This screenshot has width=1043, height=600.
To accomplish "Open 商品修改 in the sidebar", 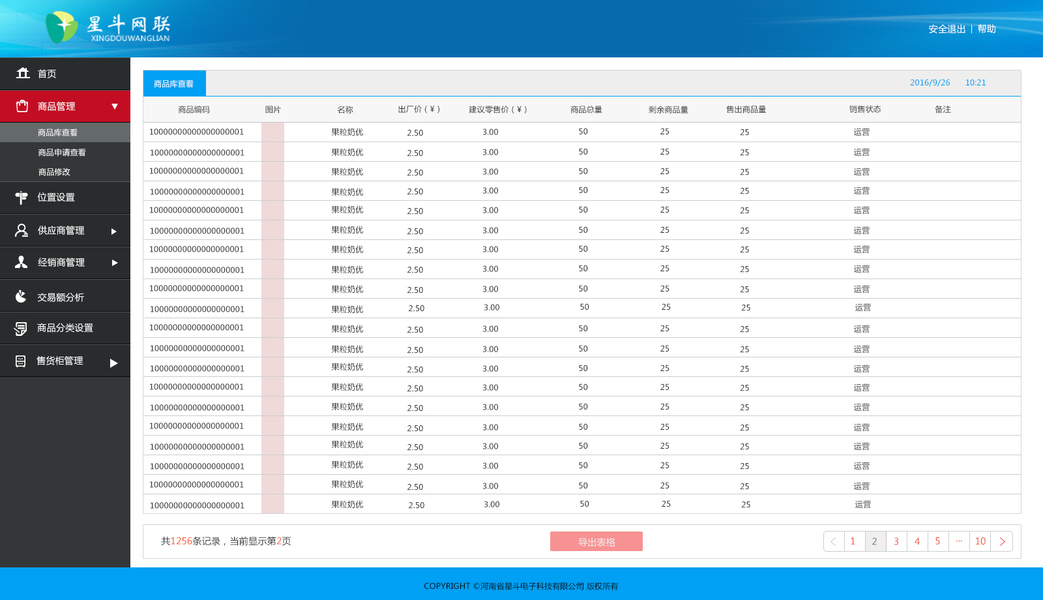I will (65, 172).
